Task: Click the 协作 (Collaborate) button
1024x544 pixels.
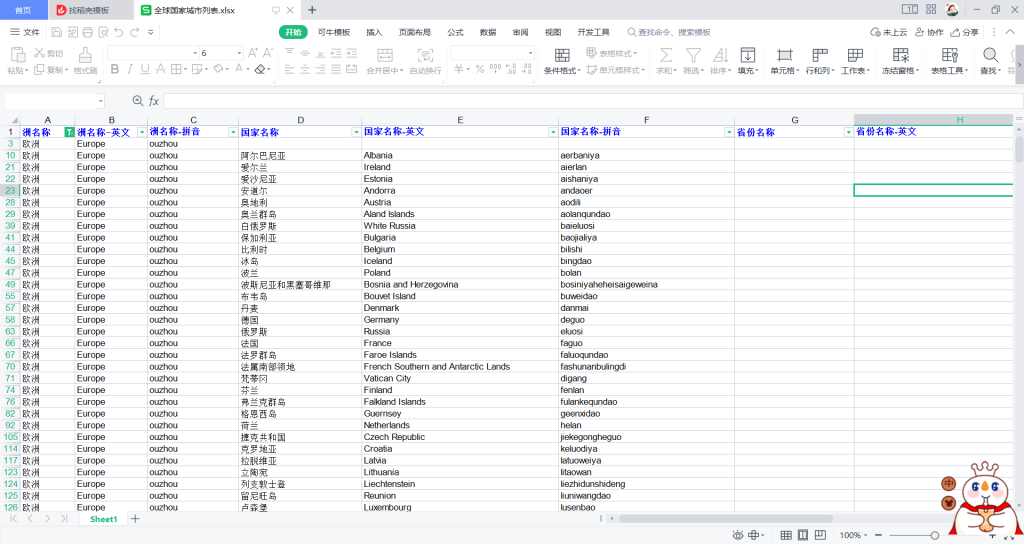Action: 929,32
